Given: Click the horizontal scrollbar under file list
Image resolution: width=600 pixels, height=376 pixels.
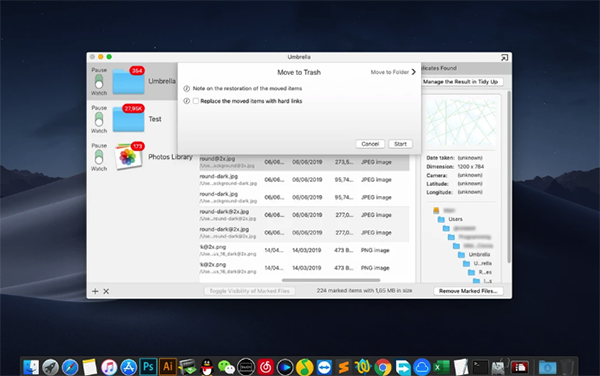Looking at the screenshot, I should (x=331, y=280).
